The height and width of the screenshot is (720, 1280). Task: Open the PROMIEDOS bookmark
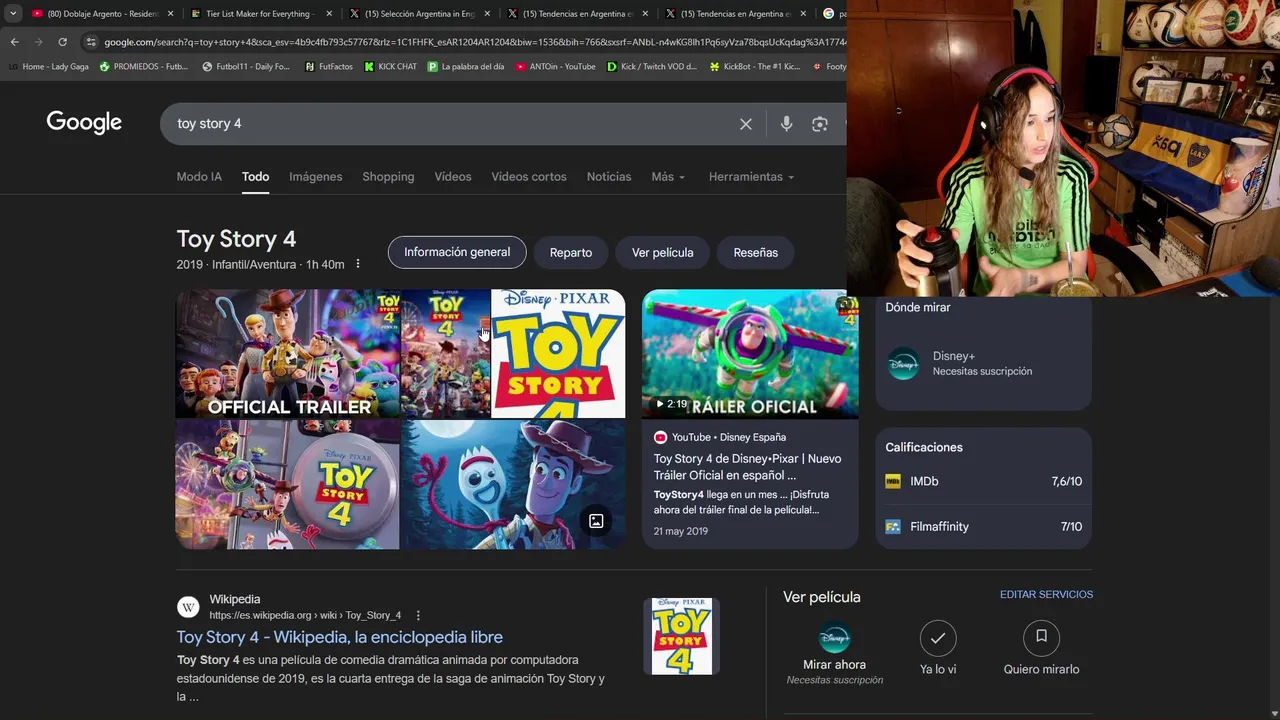(143, 67)
